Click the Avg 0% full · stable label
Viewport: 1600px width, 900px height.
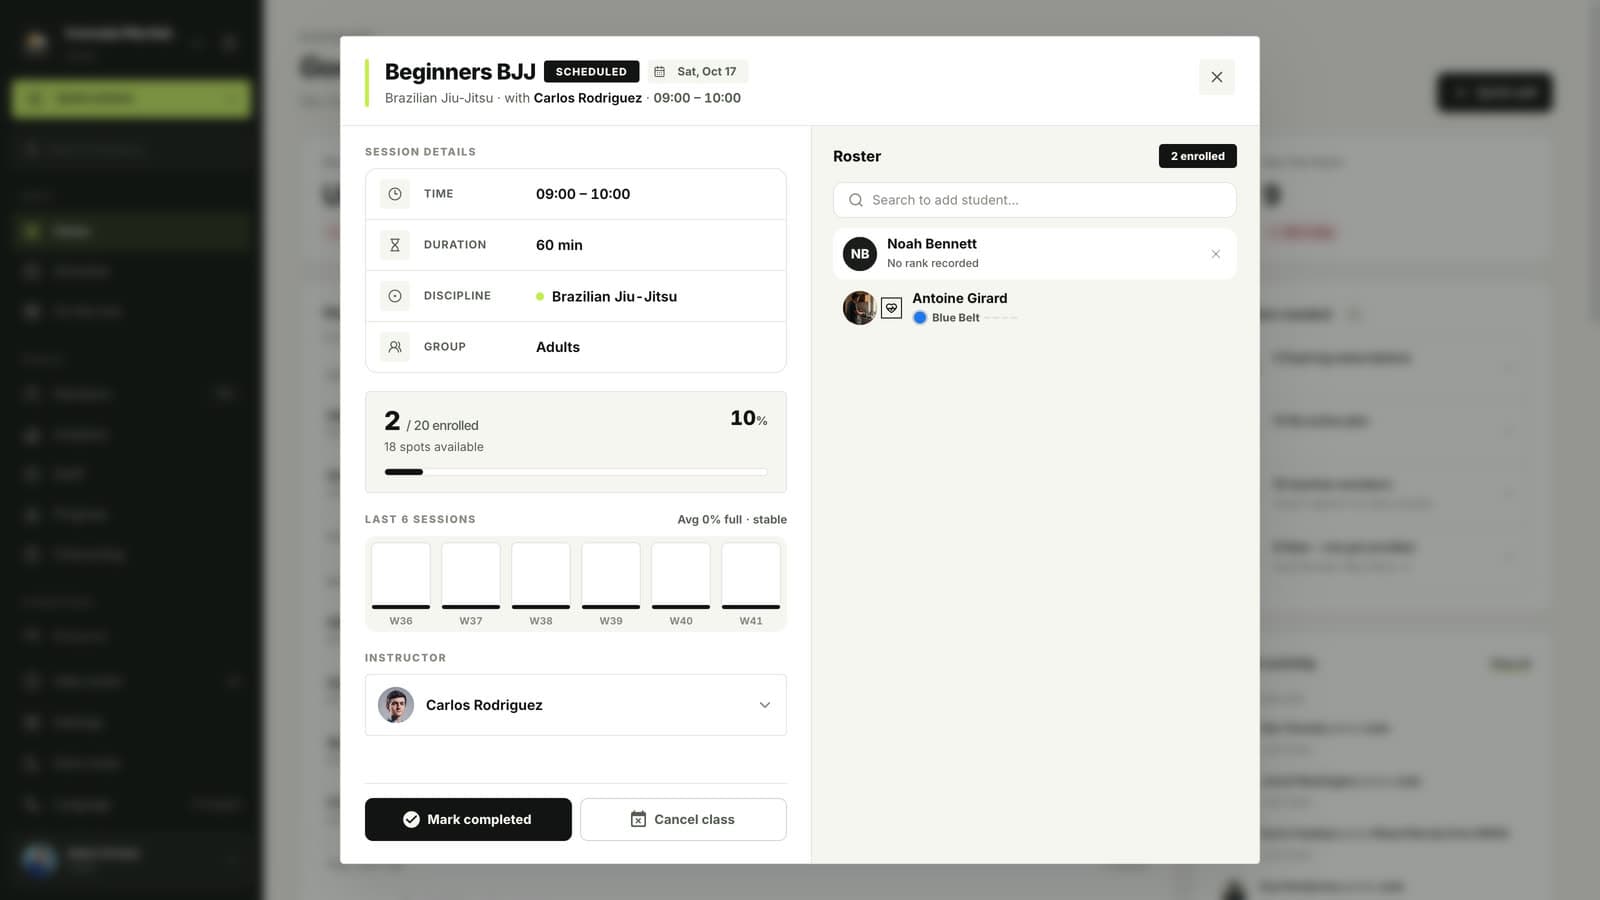732,520
